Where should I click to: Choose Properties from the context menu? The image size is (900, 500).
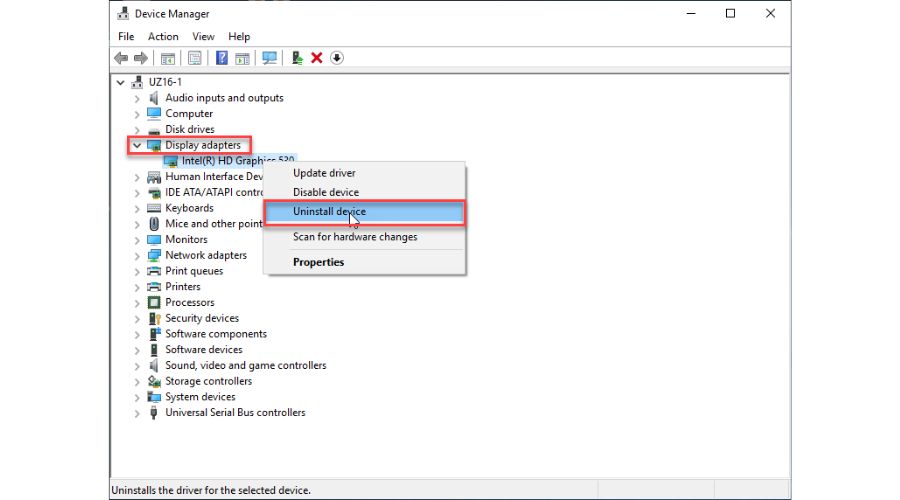(364, 262)
